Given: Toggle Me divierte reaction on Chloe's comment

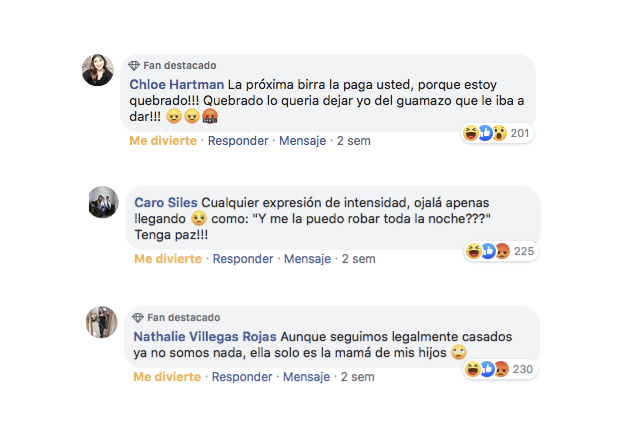Looking at the screenshot, I should coord(163,141).
